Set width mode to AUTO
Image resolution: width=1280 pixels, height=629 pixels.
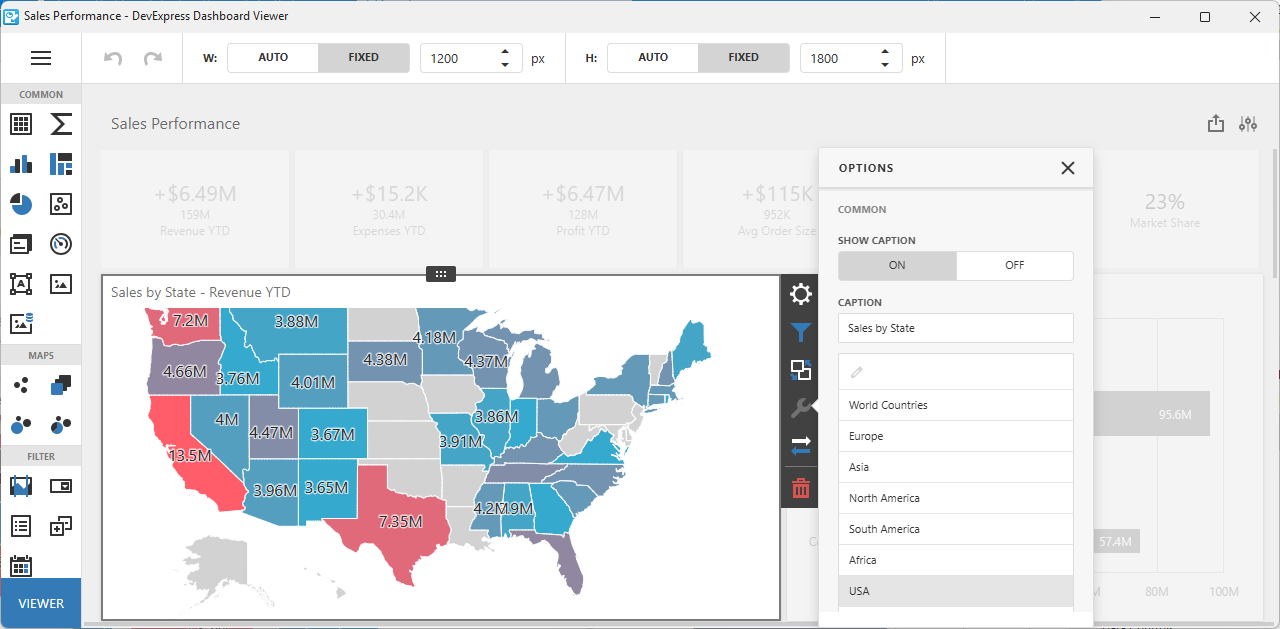pos(274,58)
